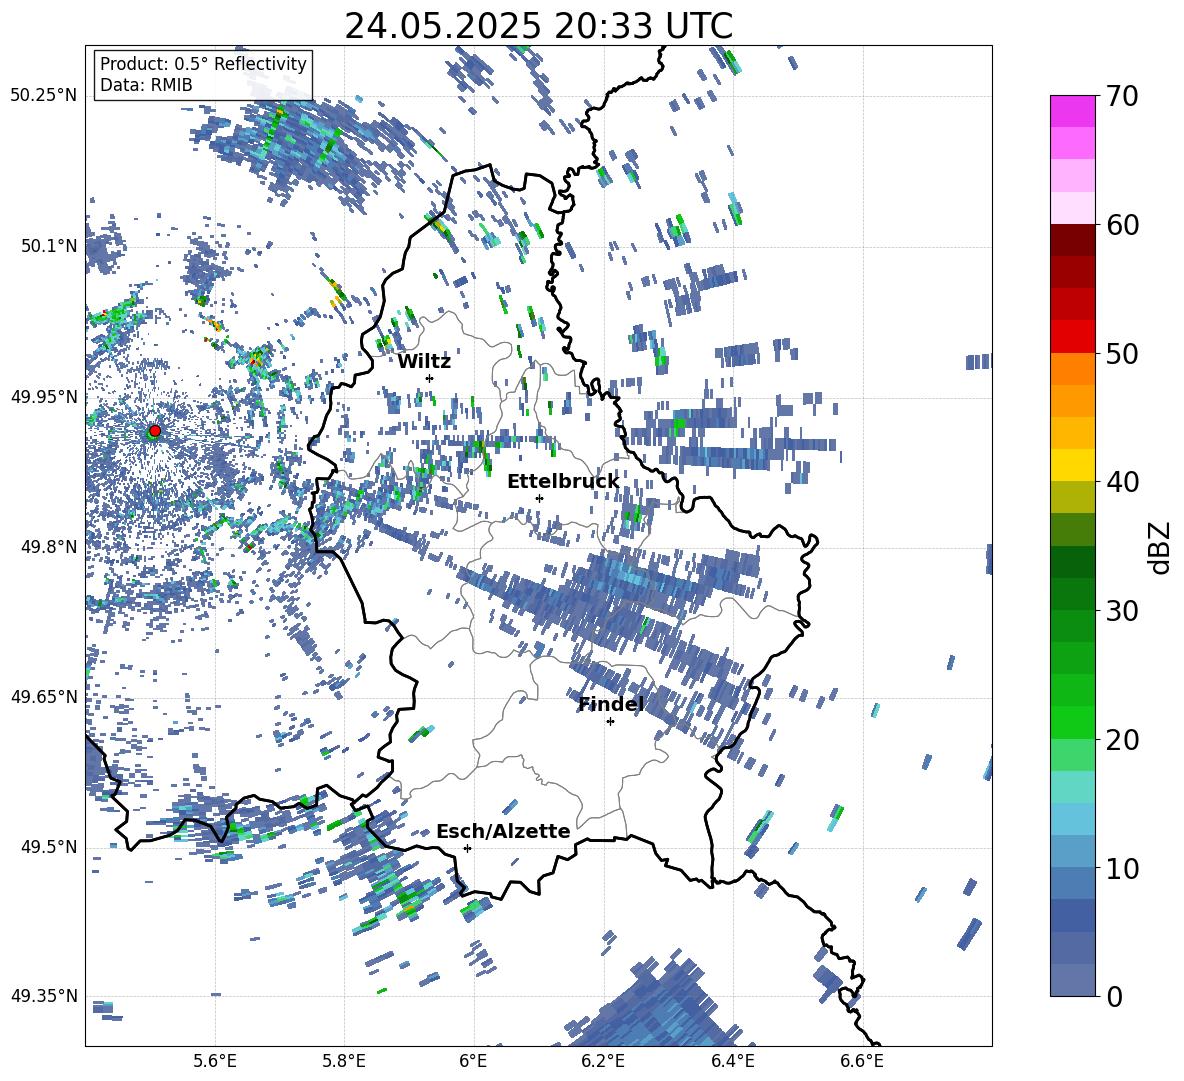Image resolution: width=1184 pixels, height=1081 pixels.
Task: Click the 49.65°N latitude label
Action: [x=44, y=696]
